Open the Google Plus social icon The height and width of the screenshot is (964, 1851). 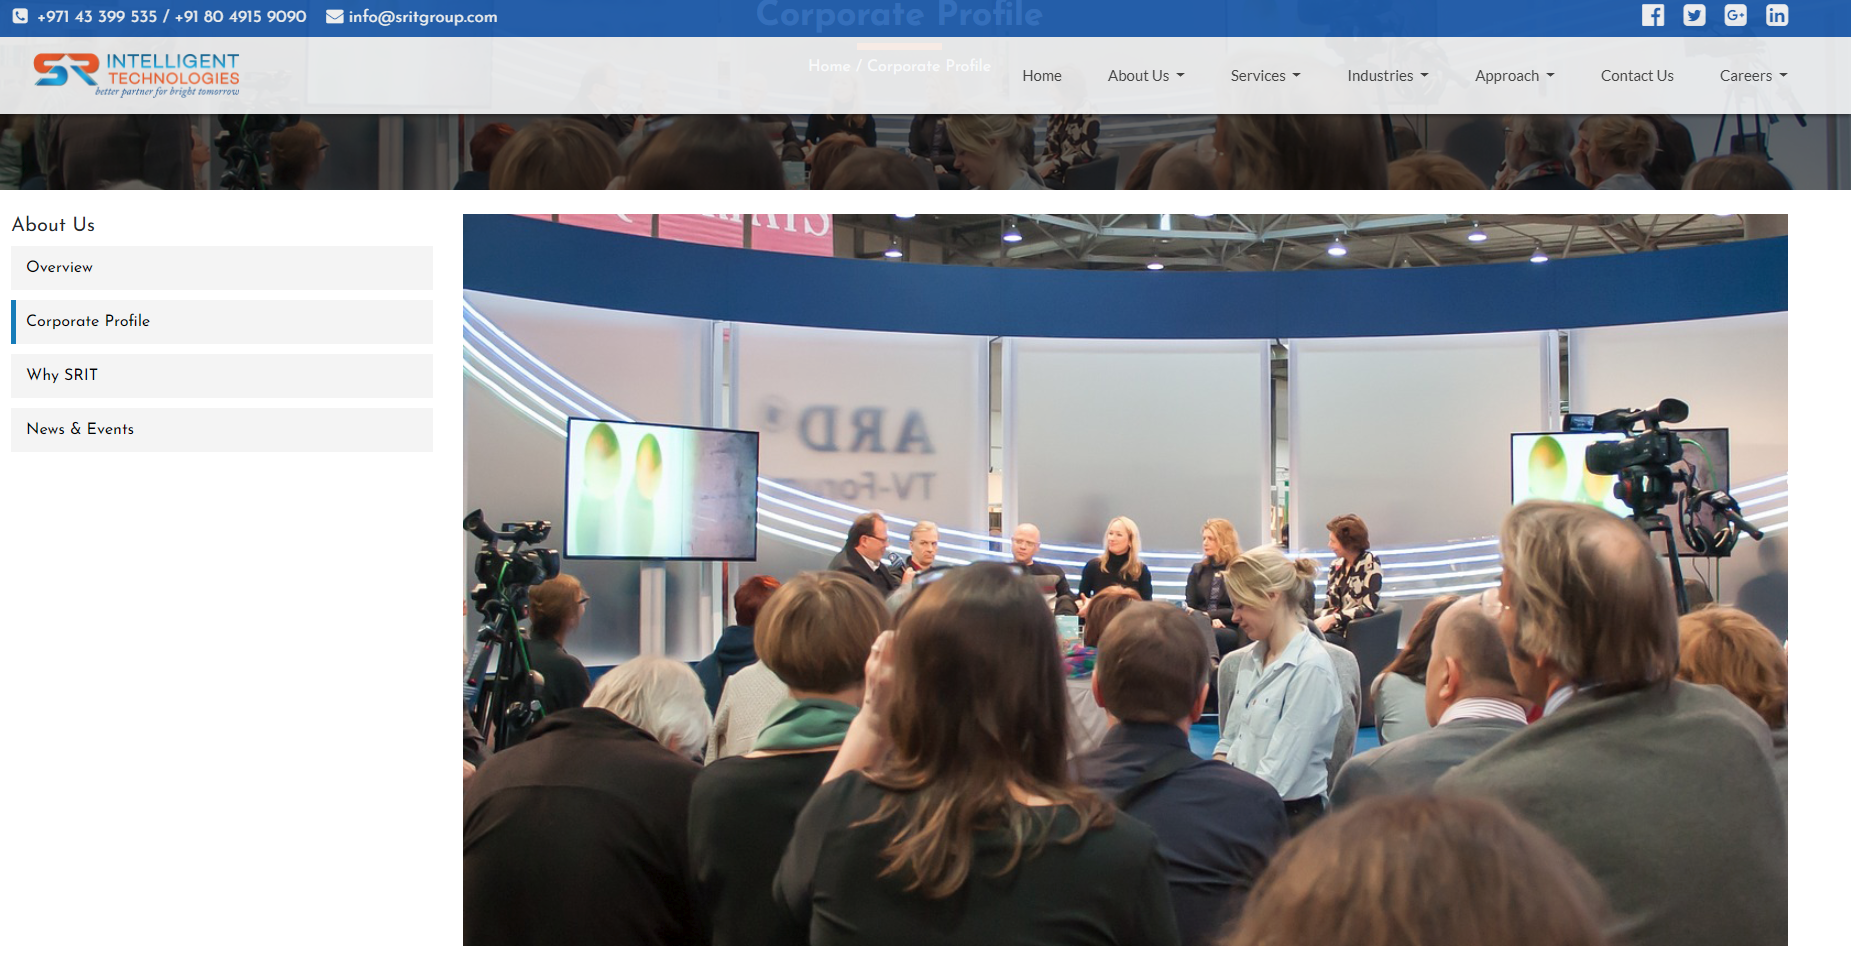pos(1735,15)
